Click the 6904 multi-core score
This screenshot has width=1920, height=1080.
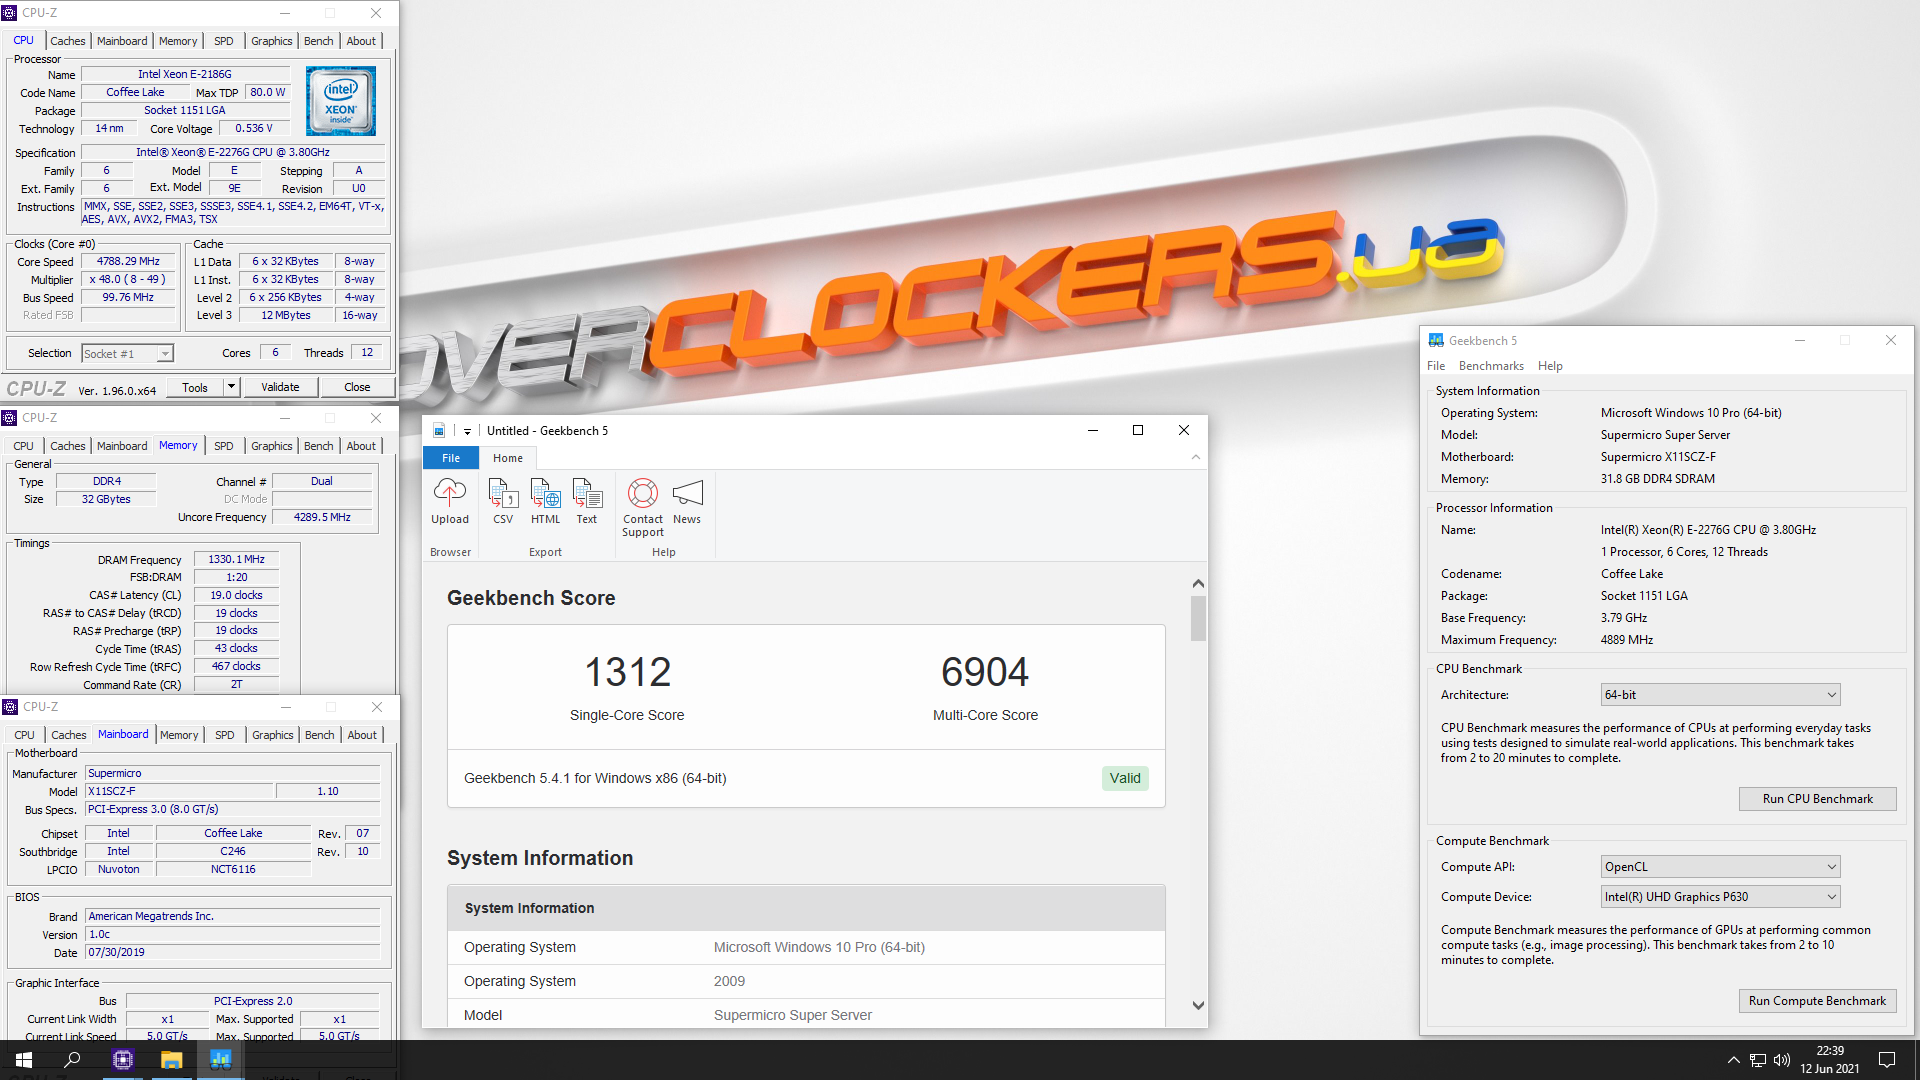point(985,672)
